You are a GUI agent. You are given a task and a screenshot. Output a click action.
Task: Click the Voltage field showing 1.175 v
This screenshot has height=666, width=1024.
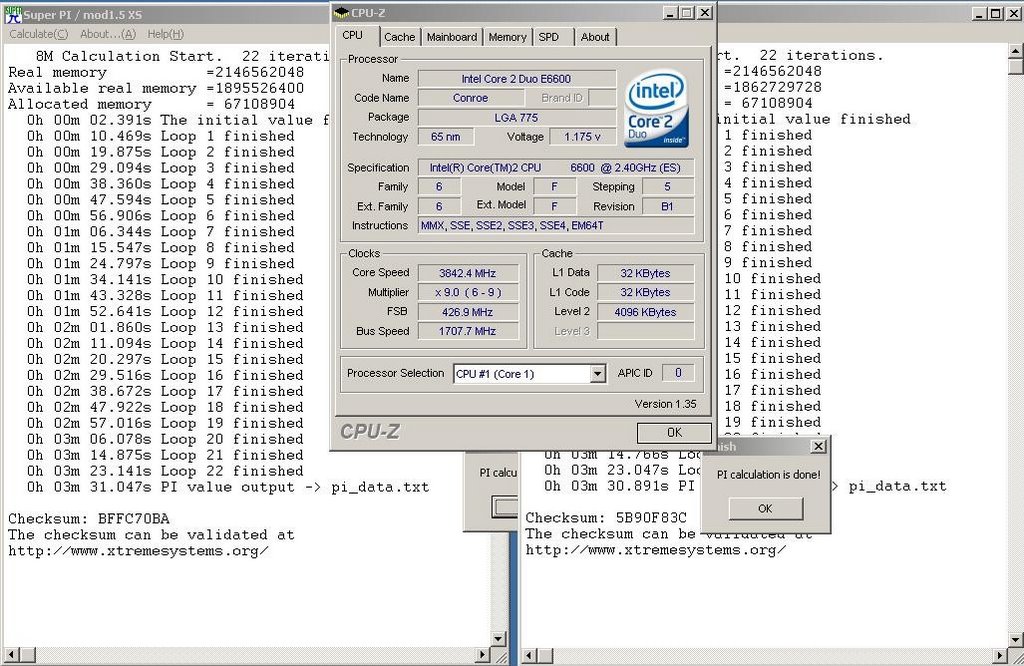(582, 137)
